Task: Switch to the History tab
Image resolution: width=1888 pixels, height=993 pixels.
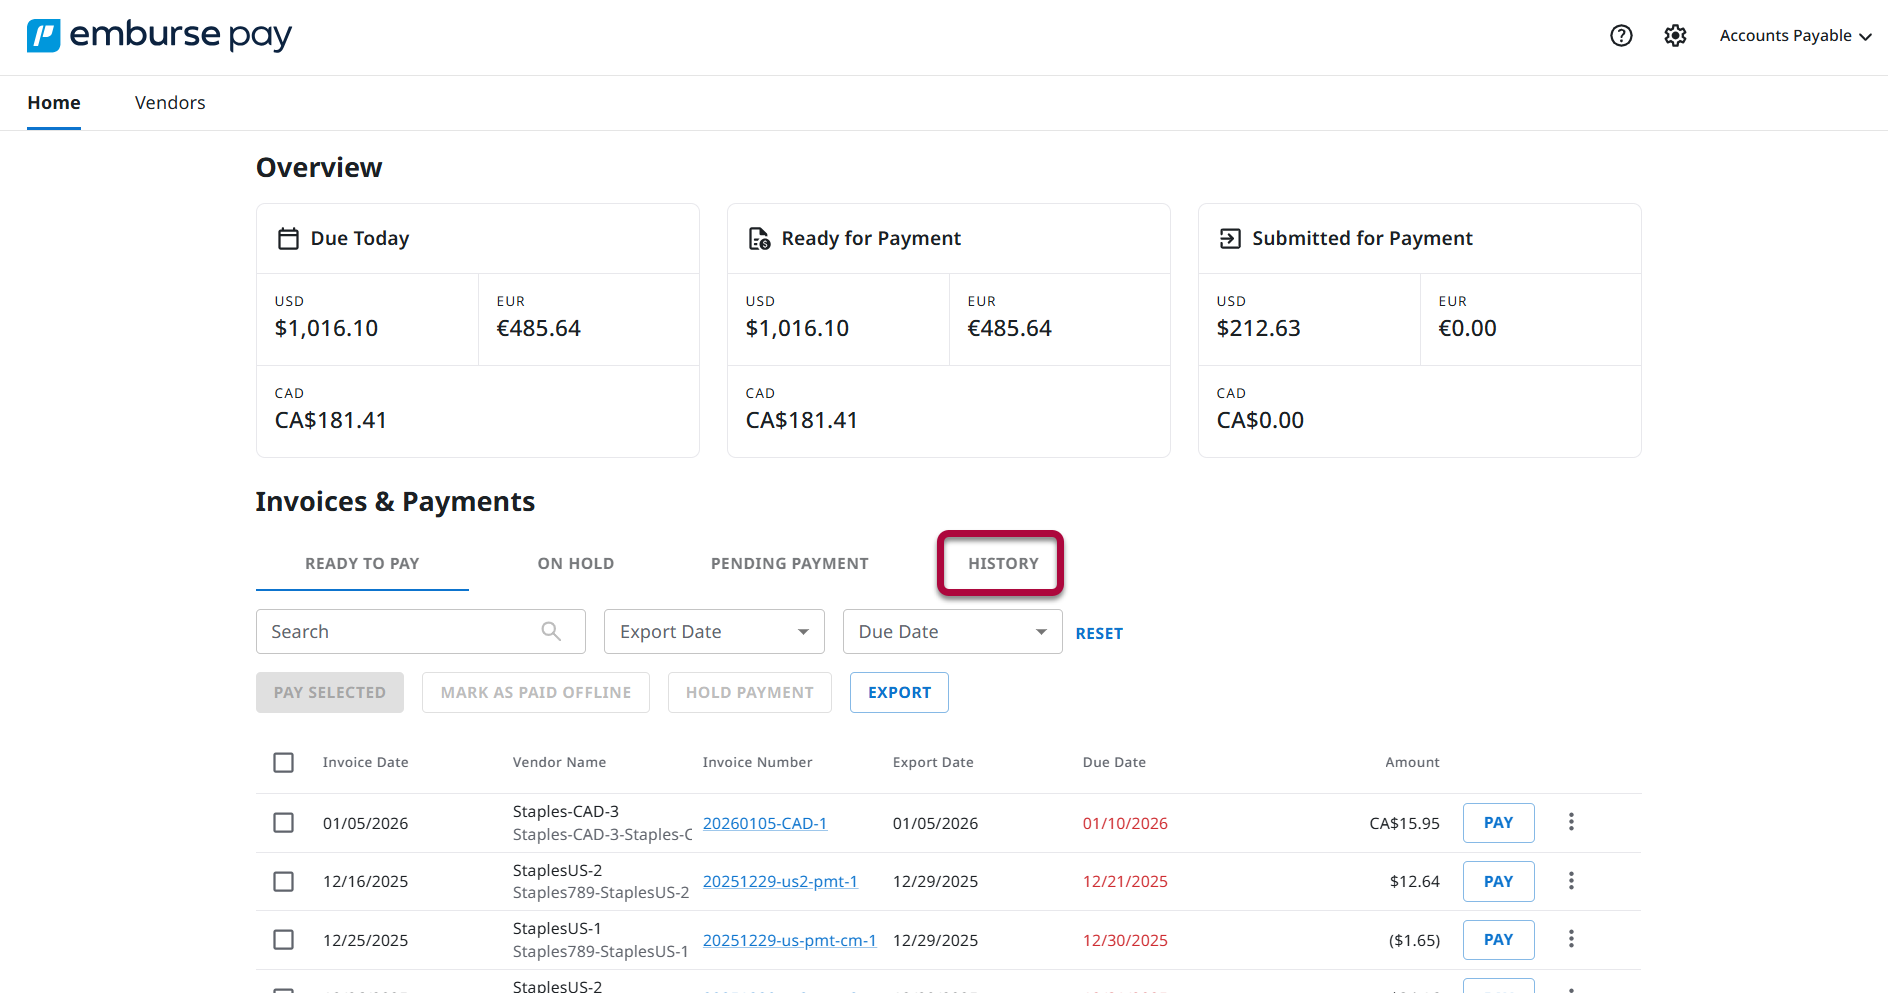Action: pos(1001,563)
